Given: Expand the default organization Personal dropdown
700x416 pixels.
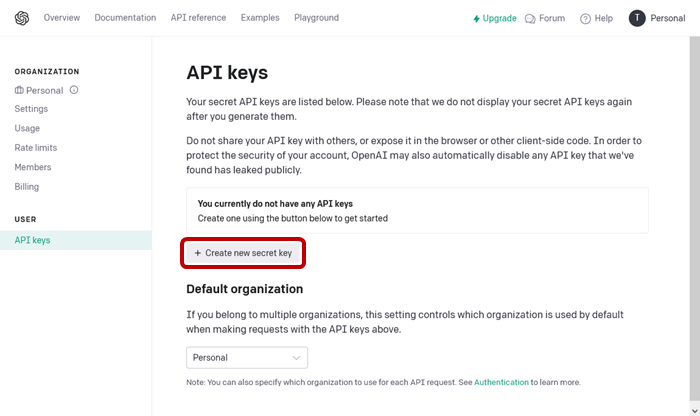Looking at the screenshot, I should coord(247,357).
